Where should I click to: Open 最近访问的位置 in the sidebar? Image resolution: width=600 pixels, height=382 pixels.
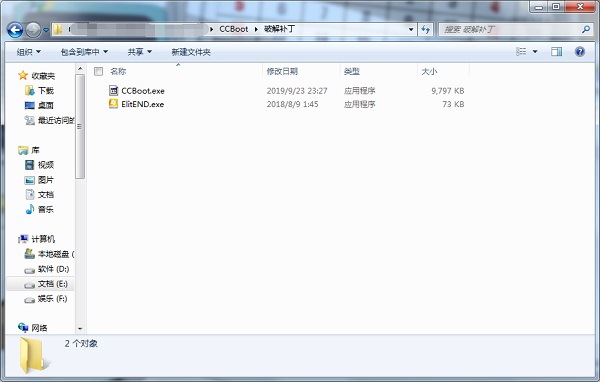click(56, 120)
